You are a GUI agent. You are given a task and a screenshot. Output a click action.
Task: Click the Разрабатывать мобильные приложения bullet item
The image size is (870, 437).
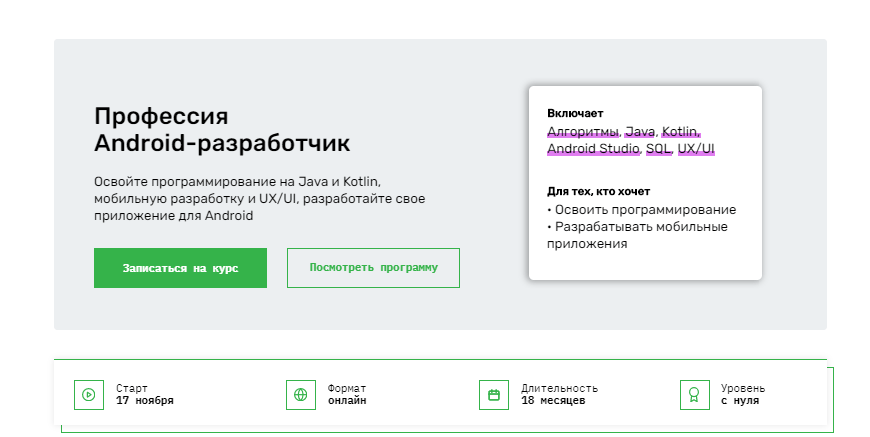point(637,235)
